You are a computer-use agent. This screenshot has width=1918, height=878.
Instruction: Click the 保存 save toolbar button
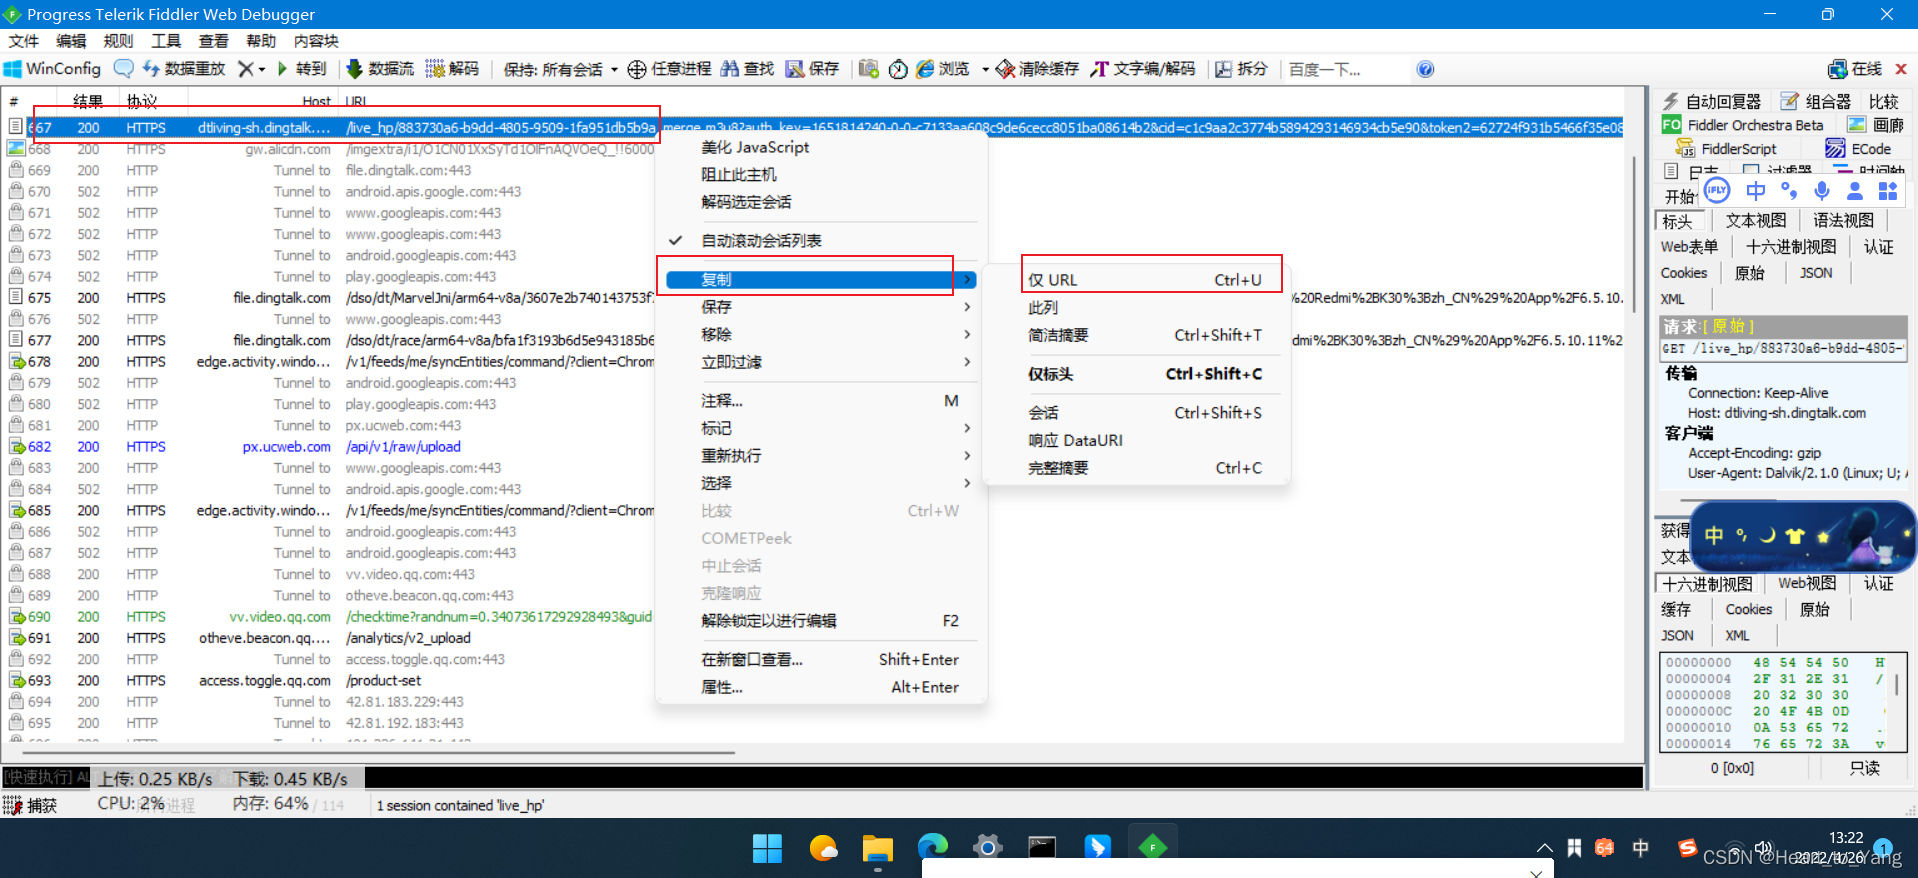pyautogui.click(x=812, y=69)
